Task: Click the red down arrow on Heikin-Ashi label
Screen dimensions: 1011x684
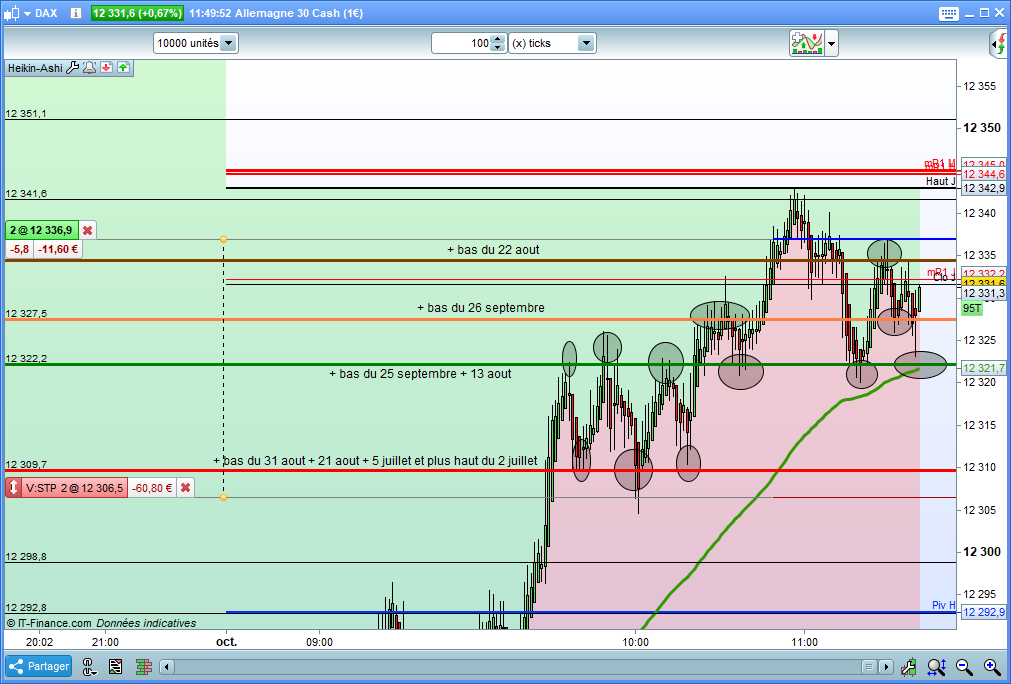Action: 106,68
